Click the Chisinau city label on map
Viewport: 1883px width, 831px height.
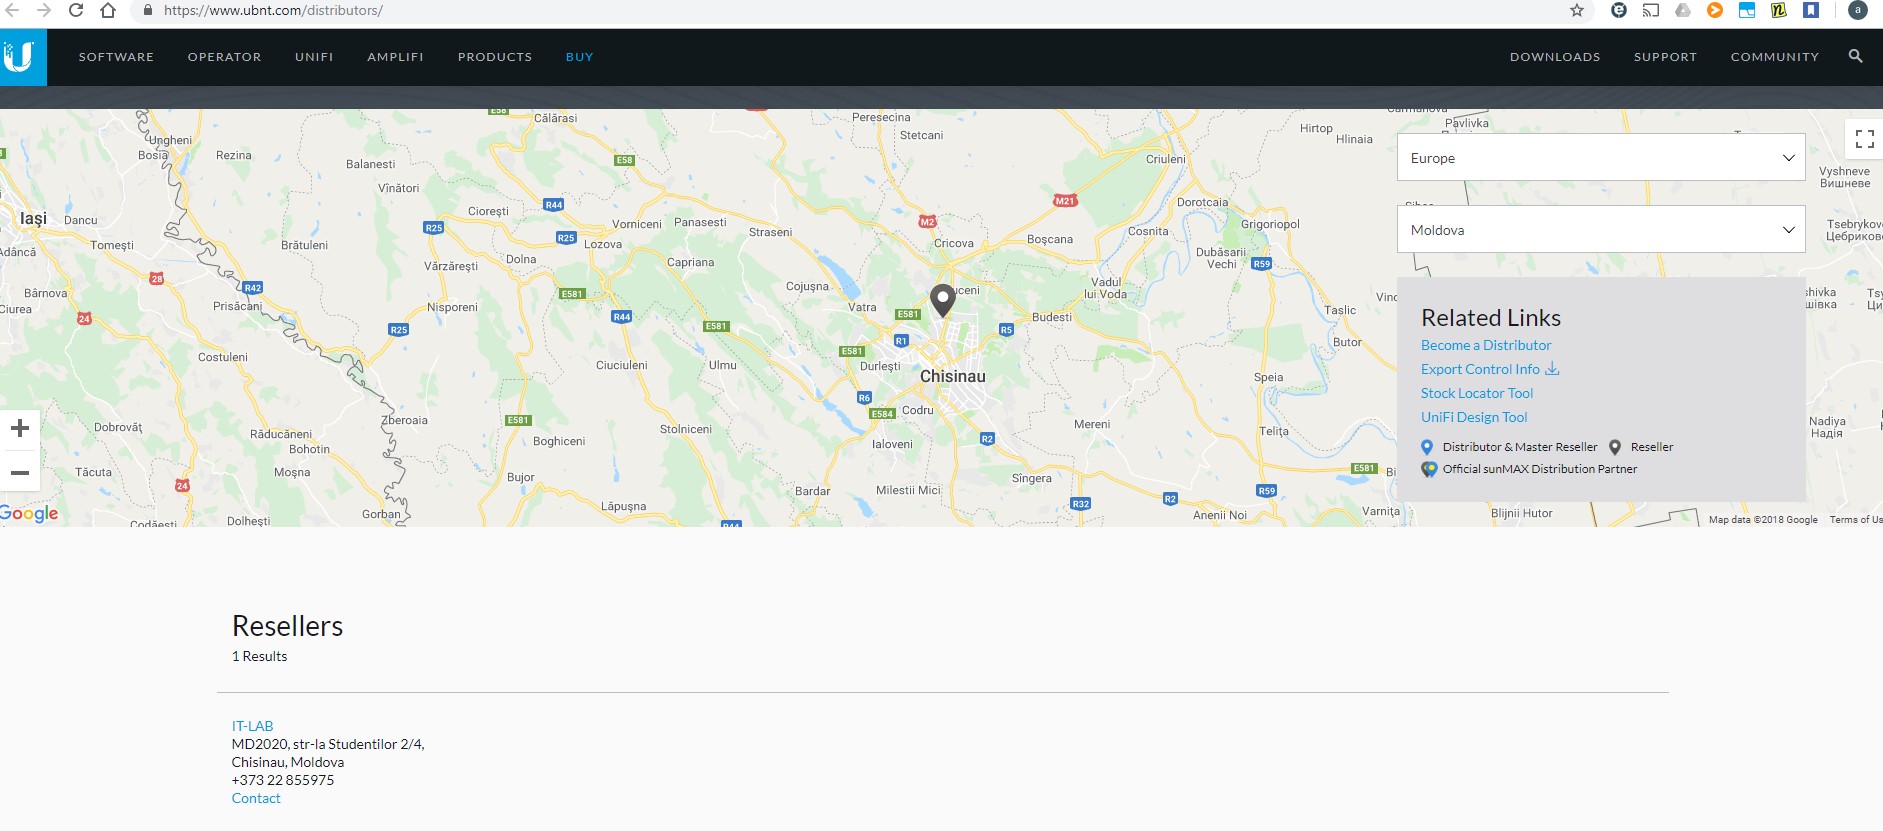tap(952, 376)
